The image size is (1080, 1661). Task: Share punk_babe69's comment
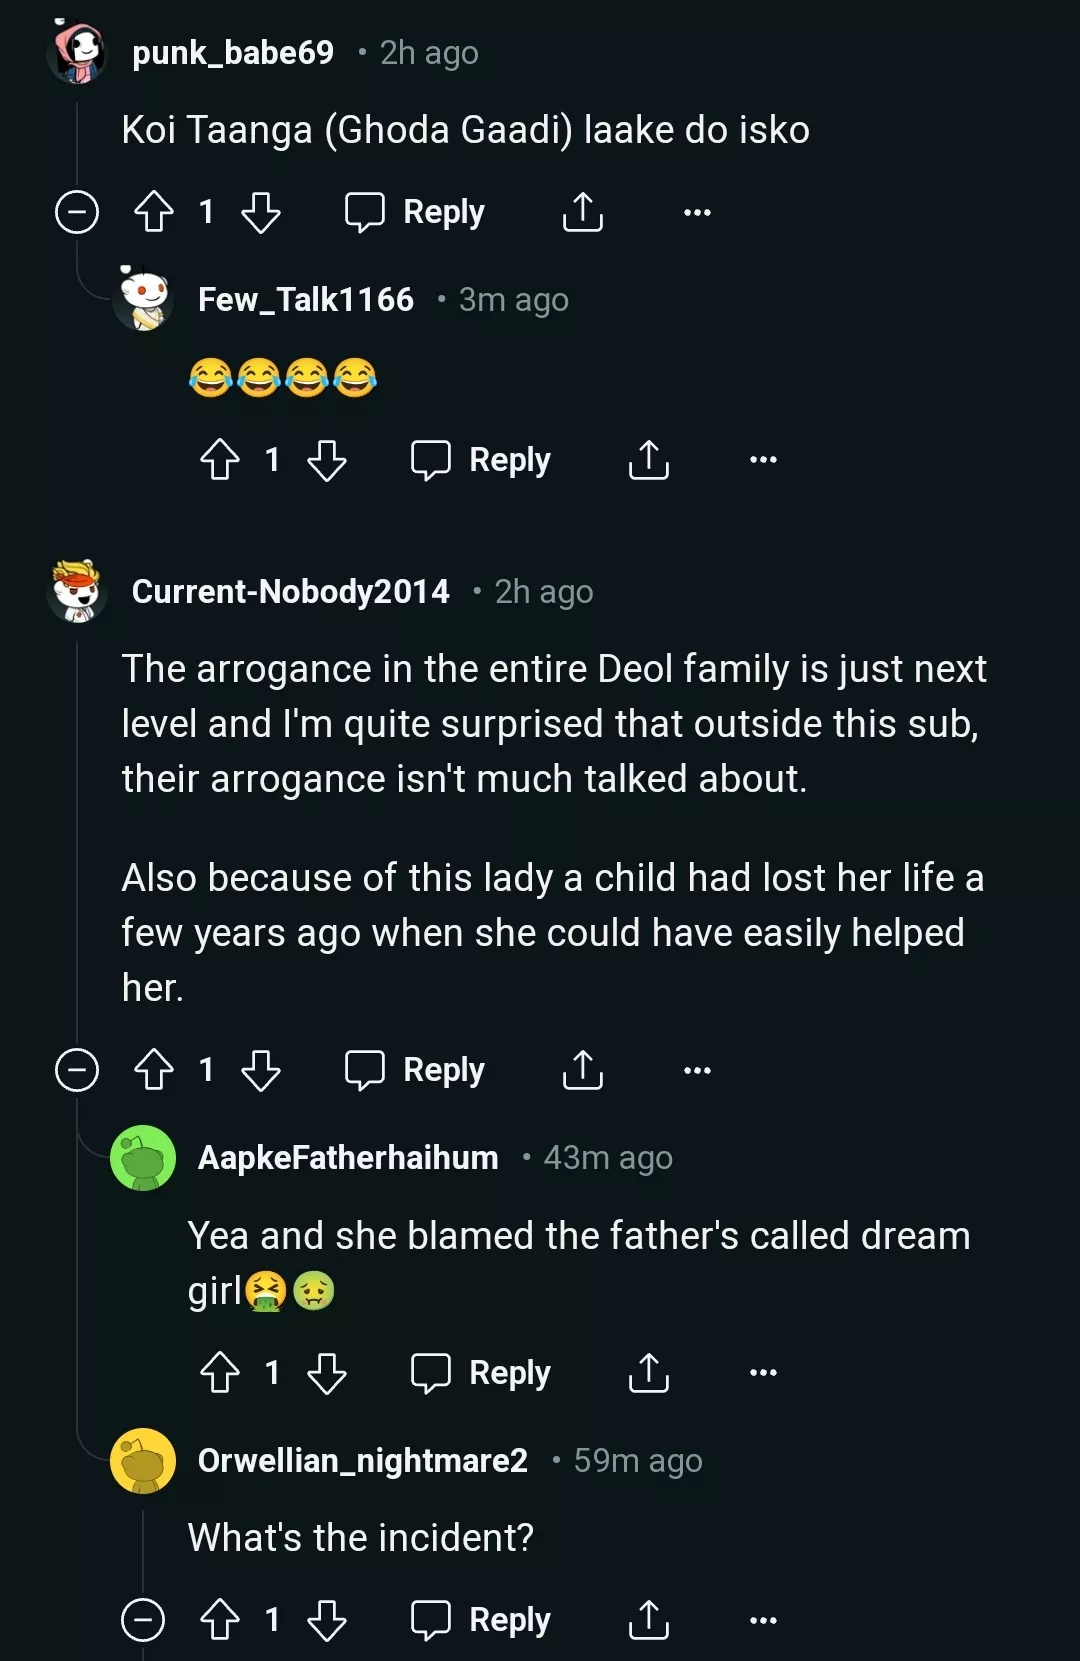[x=582, y=212]
